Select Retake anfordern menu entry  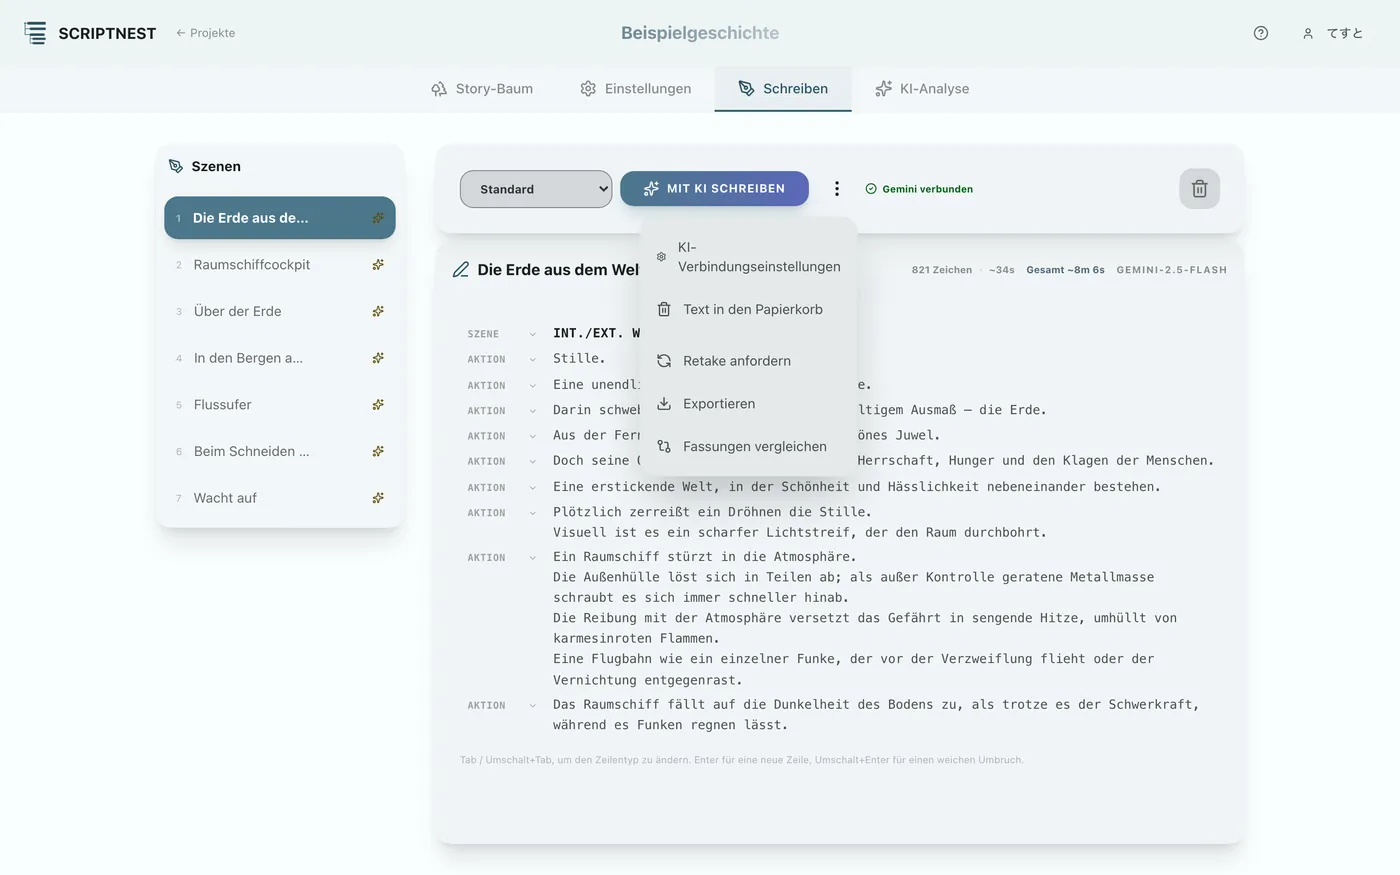[748, 361]
